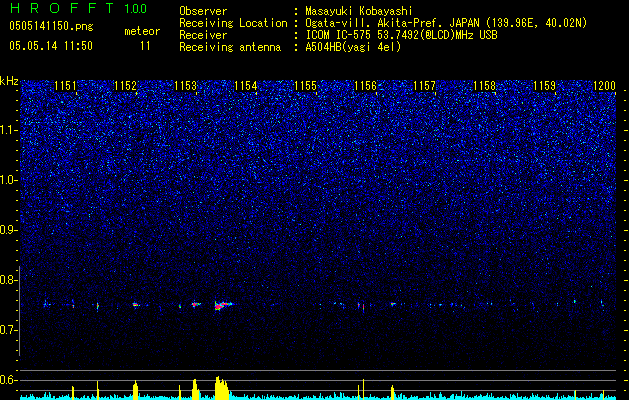Click the gray vertical frequency-range bar on the left axis
Screen dimensions: 629x400
20,311
